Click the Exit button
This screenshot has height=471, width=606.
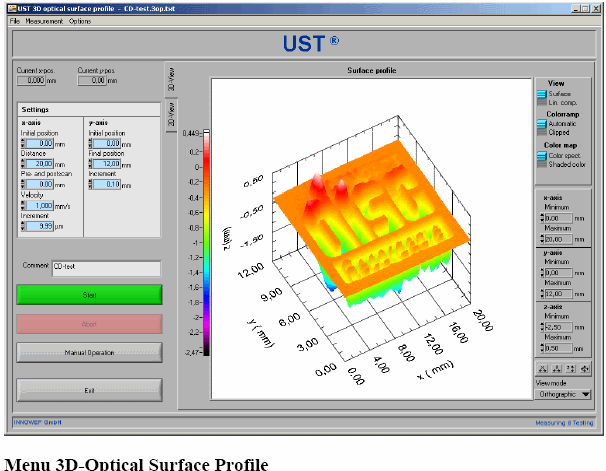coord(89,390)
